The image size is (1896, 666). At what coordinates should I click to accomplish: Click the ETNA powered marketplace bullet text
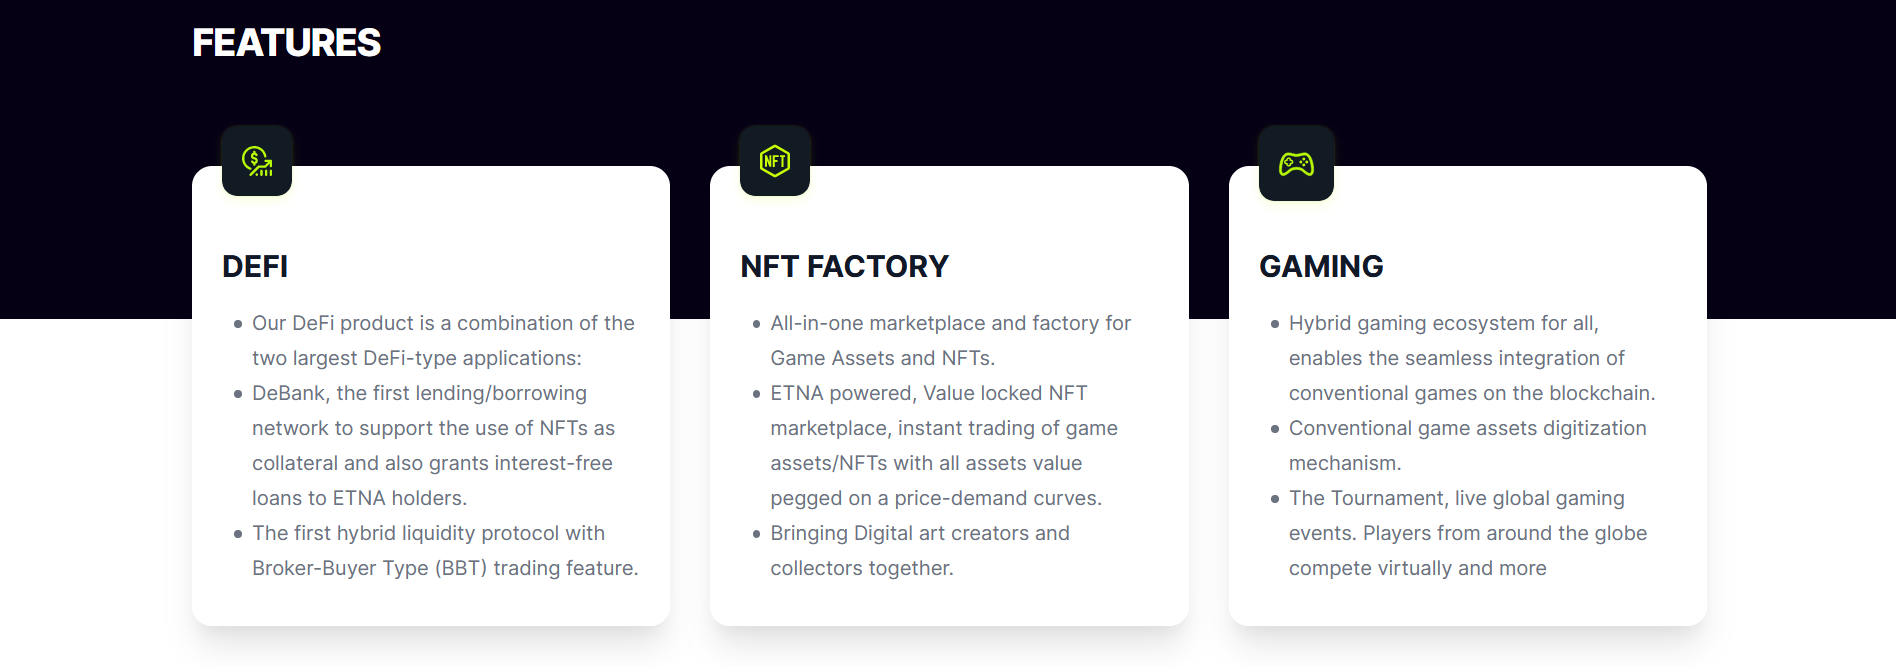pyautogui.click(x=944, y=445)
